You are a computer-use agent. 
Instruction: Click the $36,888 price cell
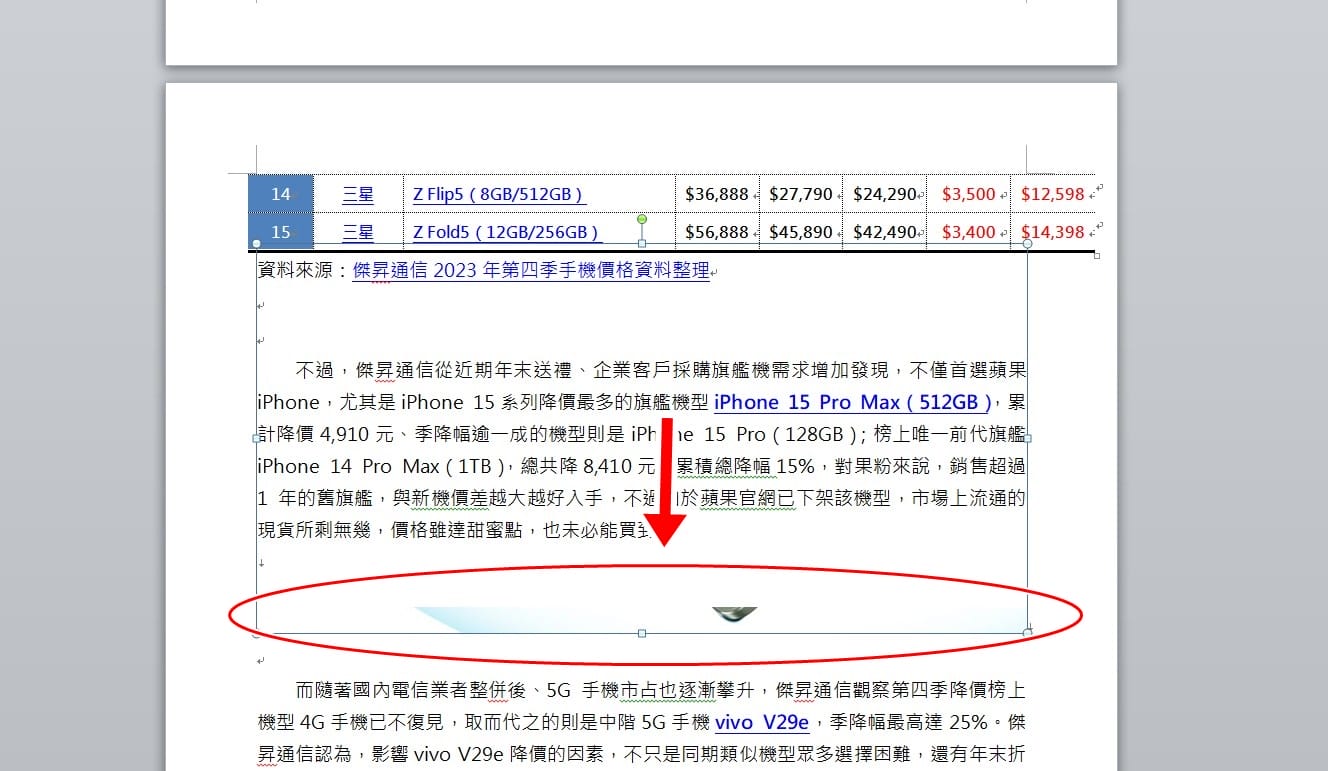[717, 194]
